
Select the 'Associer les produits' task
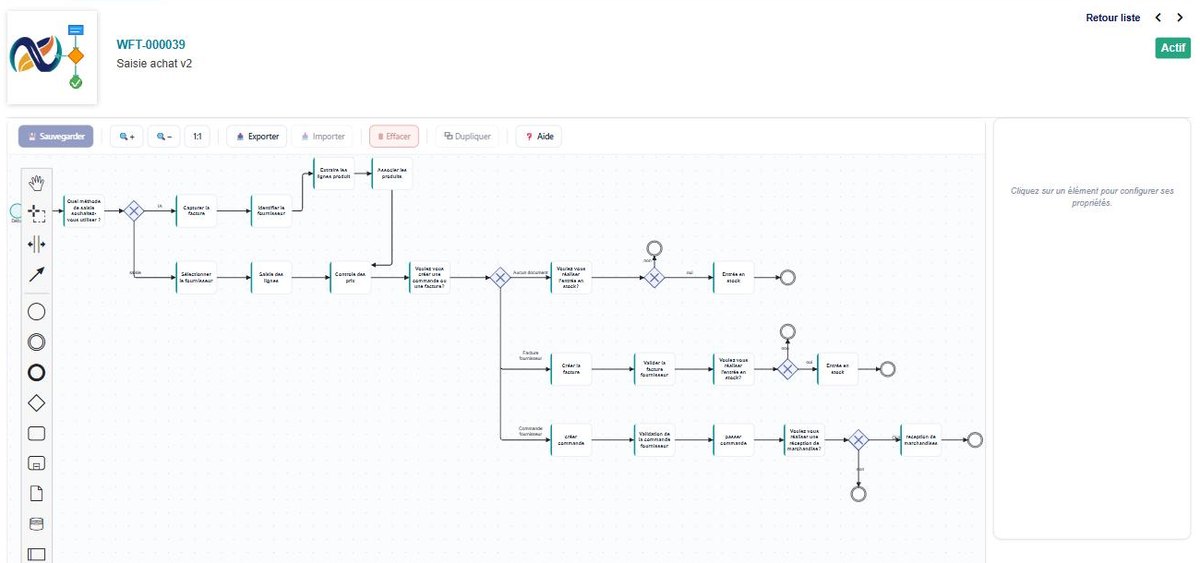tap(392, 171)
